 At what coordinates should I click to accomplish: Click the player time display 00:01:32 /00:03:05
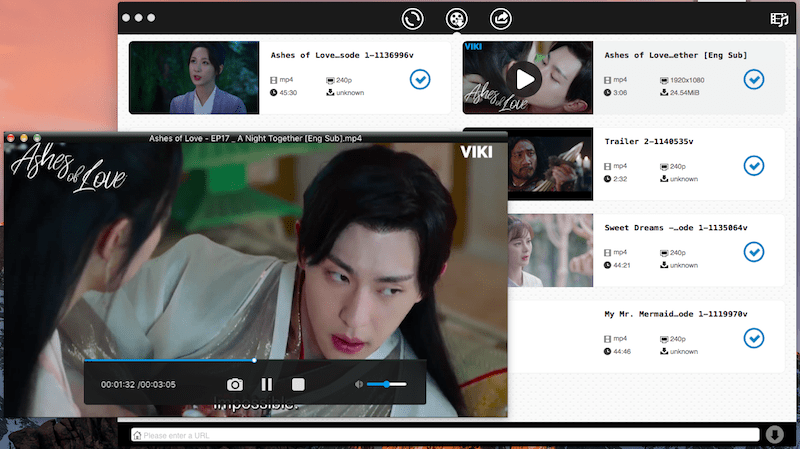[138, 385]
